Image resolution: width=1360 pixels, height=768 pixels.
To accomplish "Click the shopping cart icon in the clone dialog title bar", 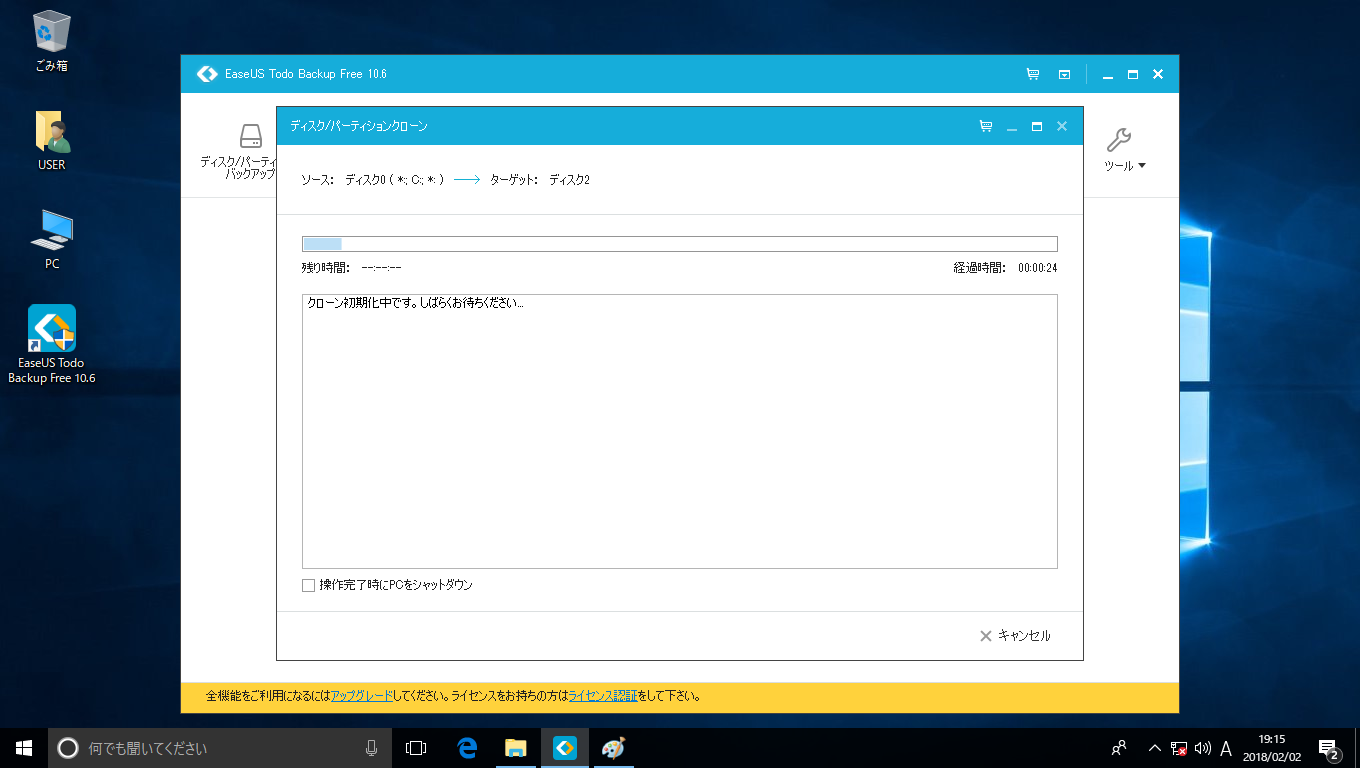I will (x=986, y=126).
